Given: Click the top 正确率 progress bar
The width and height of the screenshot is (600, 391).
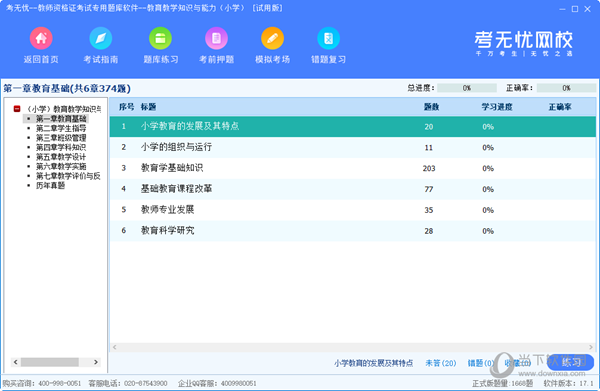Looking at the screenshot, I should click(566, 88).
